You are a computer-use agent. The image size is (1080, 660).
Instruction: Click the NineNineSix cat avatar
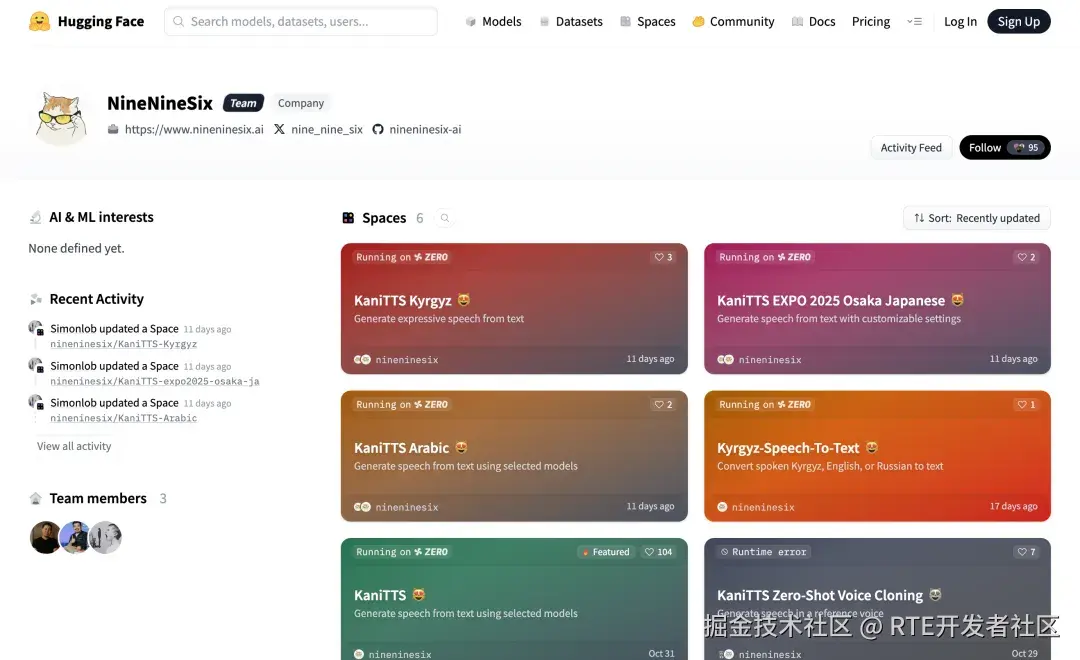[61, 118]
